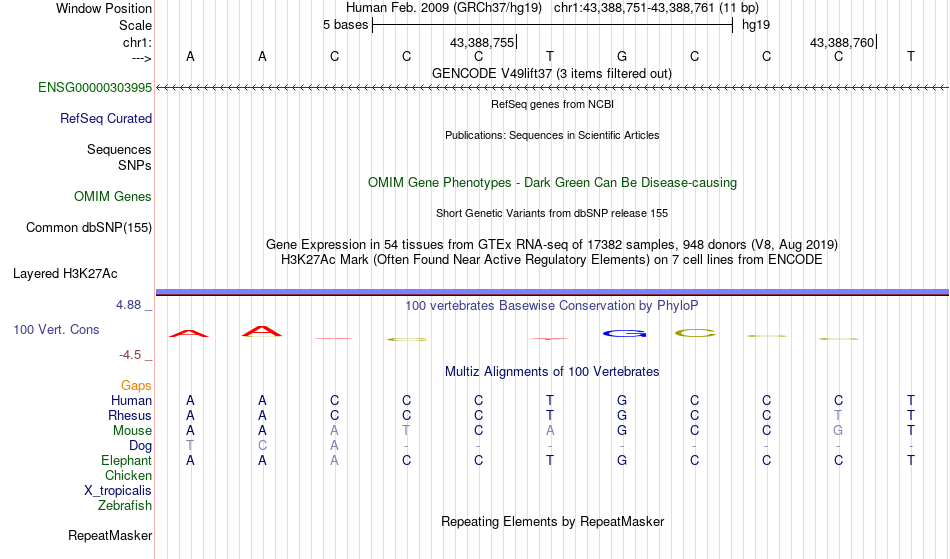Click the faded C in the Dog row
950x559 pixels.
262,446
